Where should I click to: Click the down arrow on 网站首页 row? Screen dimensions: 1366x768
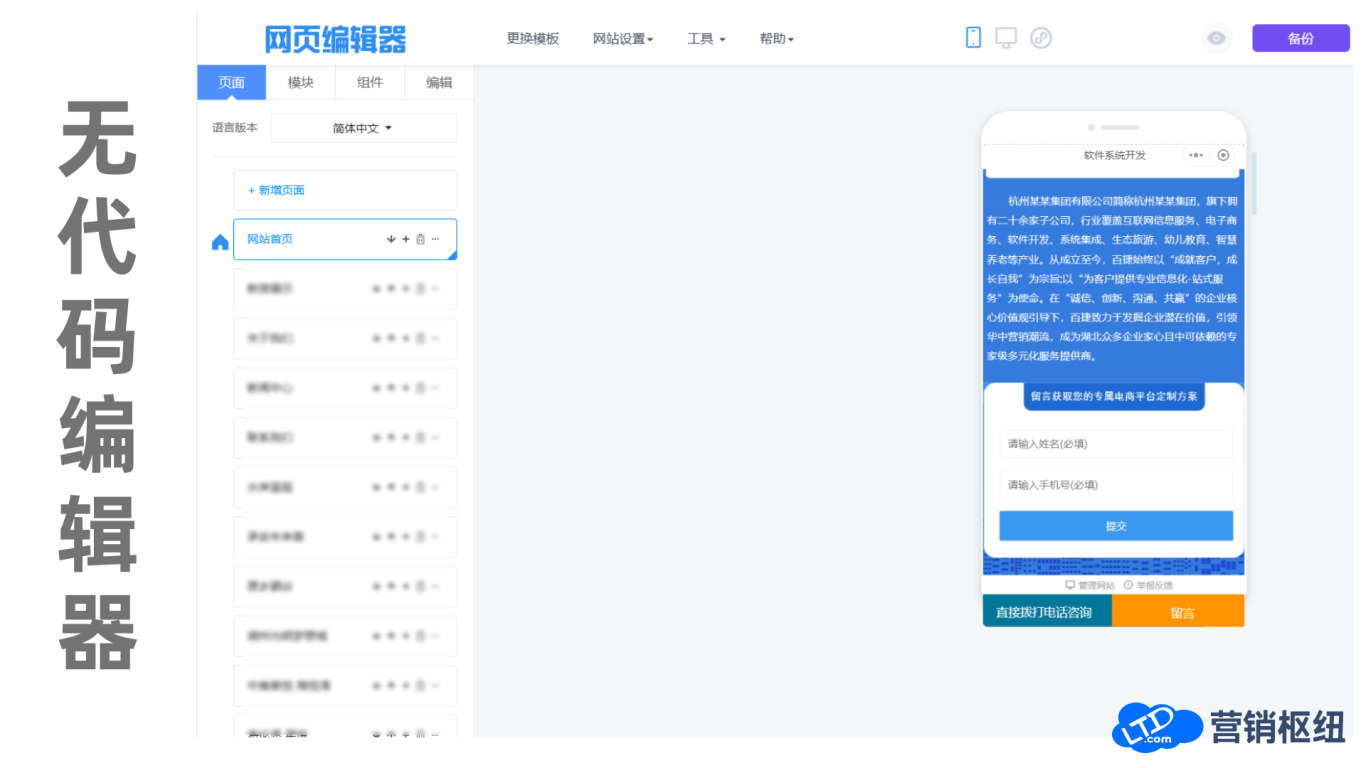[x=391, y=239]
